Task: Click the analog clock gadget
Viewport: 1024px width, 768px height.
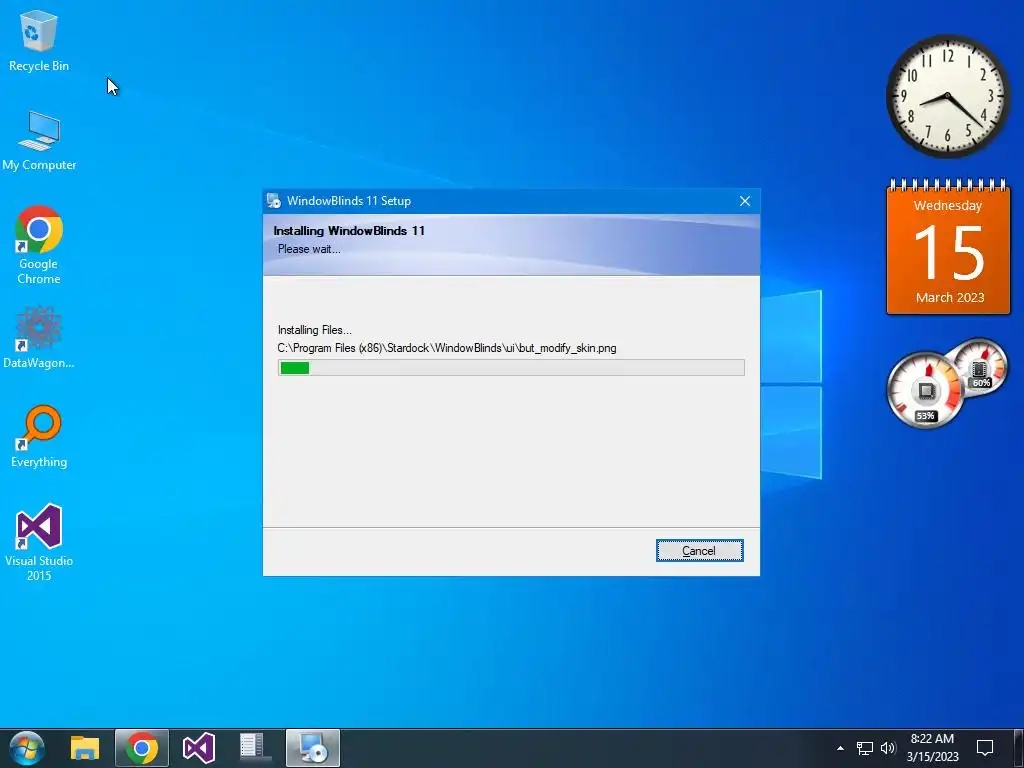Action: click(947, 96)
